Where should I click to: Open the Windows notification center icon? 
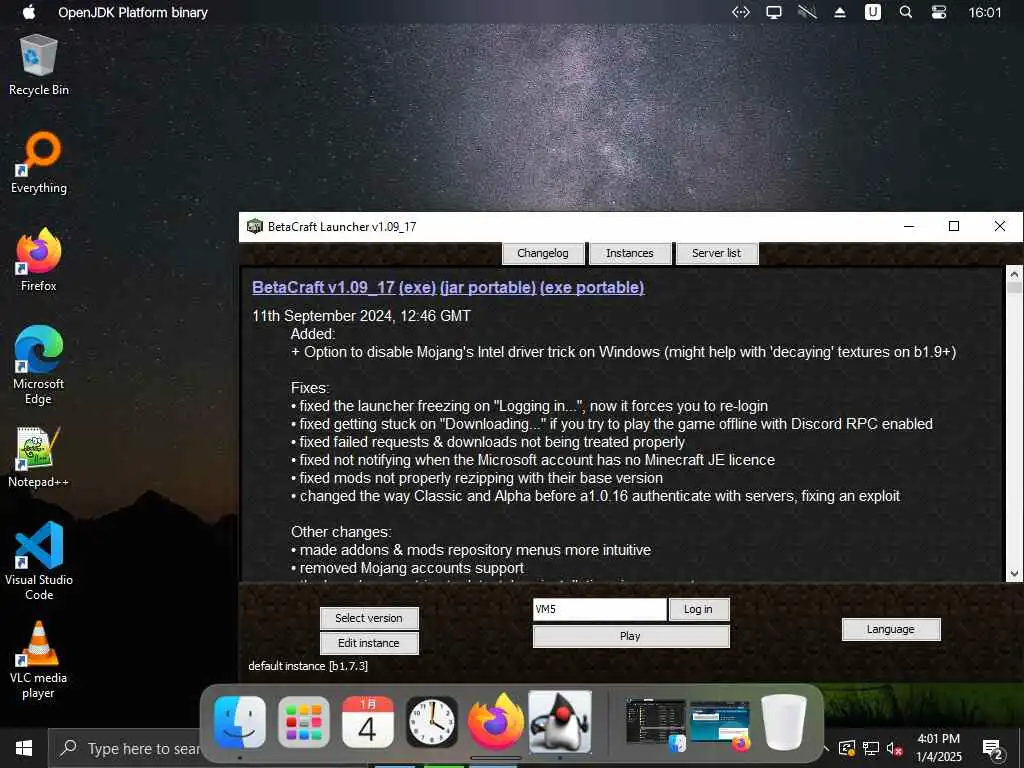(x=993, y=748)
